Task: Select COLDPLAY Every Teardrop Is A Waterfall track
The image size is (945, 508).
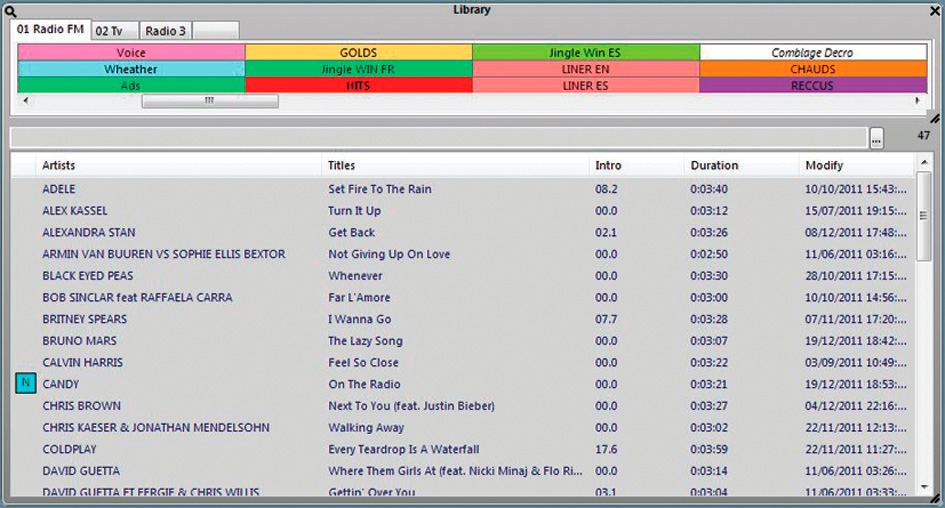Action: (400, 449)
